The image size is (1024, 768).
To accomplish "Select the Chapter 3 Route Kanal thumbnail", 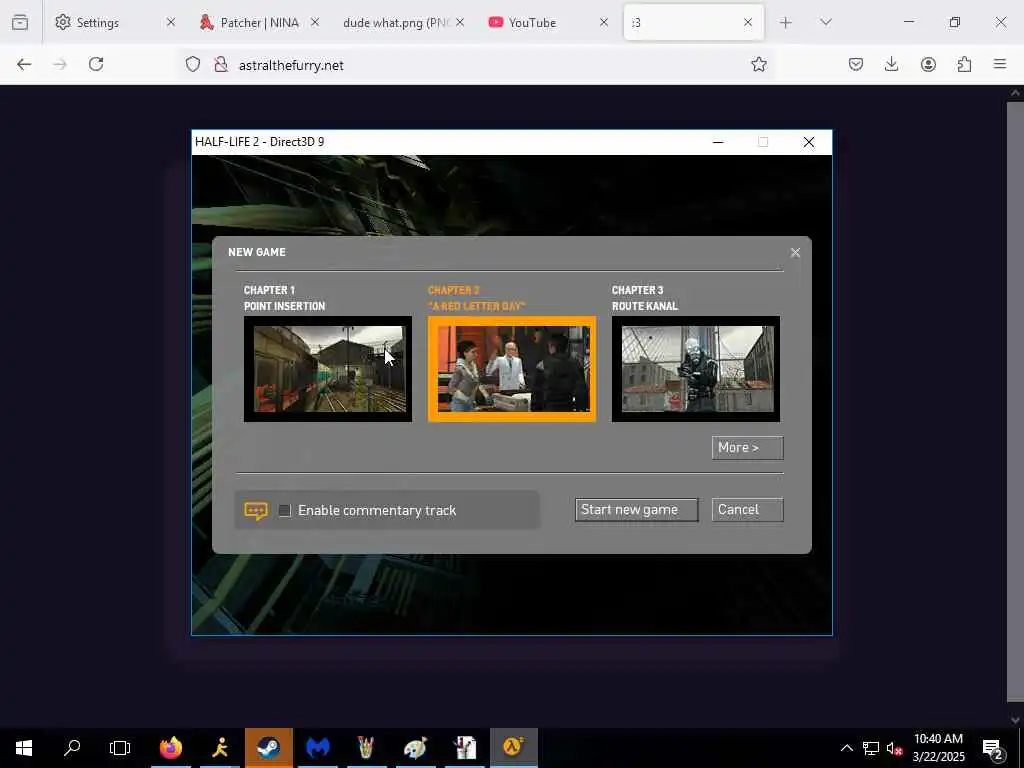I will pyautogui.click(x=696, y=369).
